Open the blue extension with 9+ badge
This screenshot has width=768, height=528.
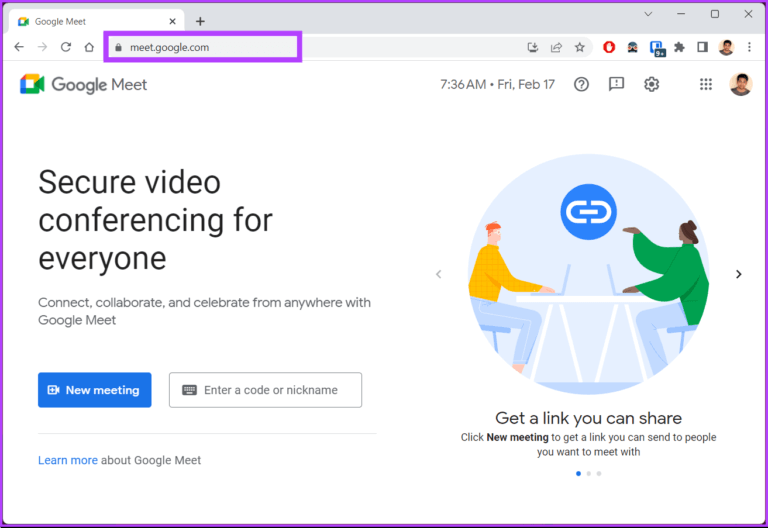(657, 48)
